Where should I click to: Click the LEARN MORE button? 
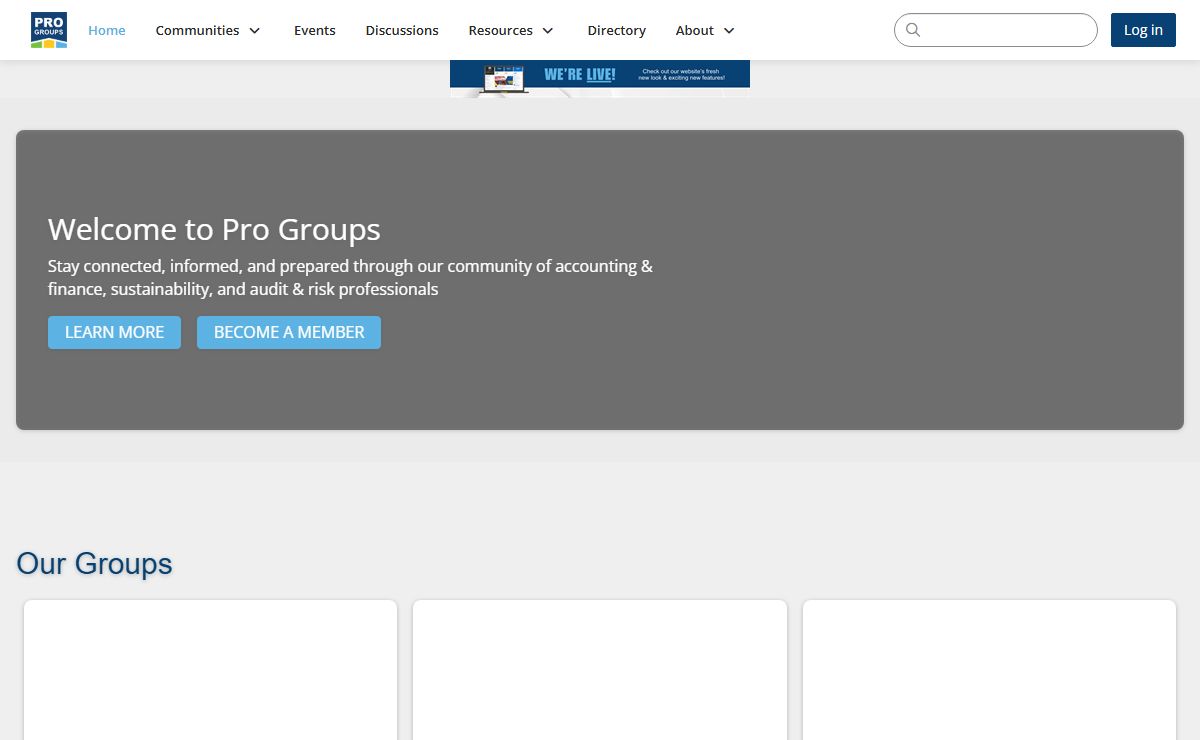(x=114, y=332)
